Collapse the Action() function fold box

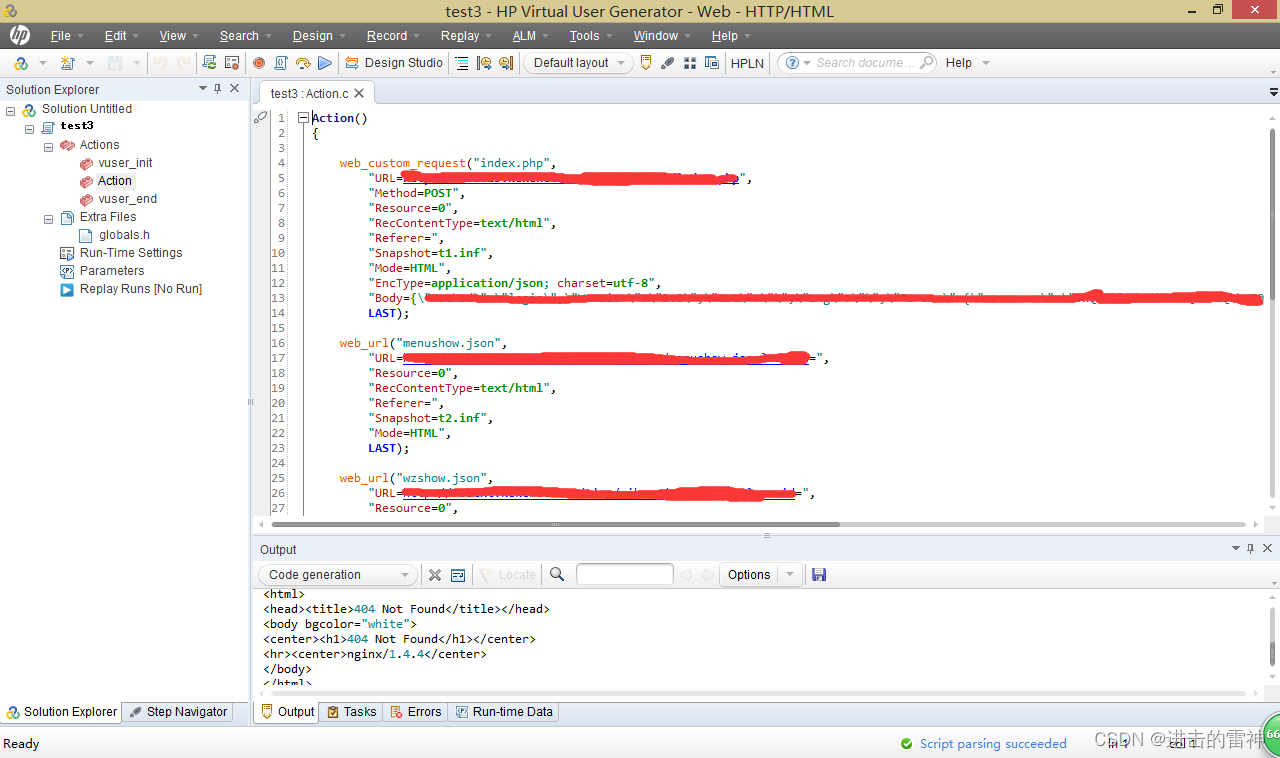[x=303, y=118]
